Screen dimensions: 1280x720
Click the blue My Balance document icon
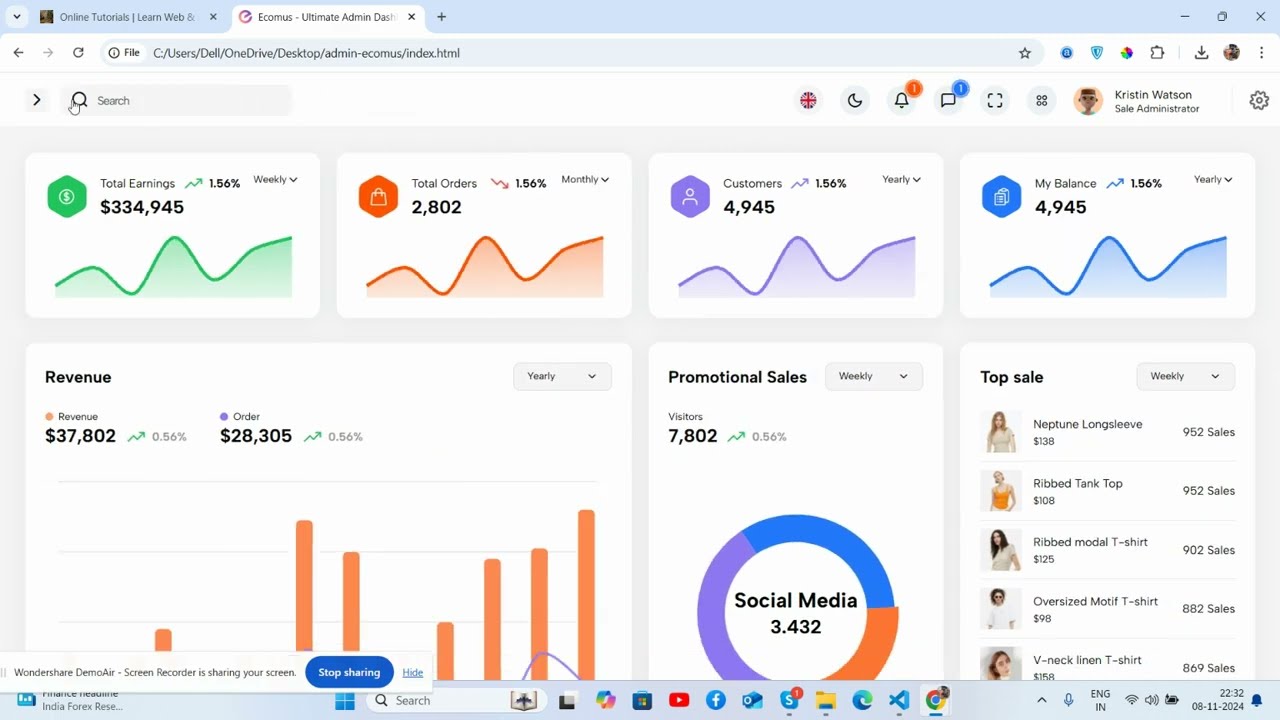[1002, 197]
